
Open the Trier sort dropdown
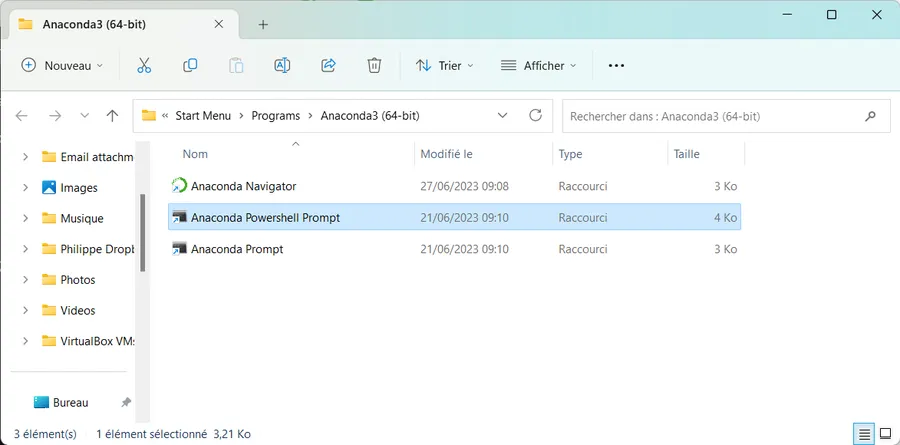point(445,65)
